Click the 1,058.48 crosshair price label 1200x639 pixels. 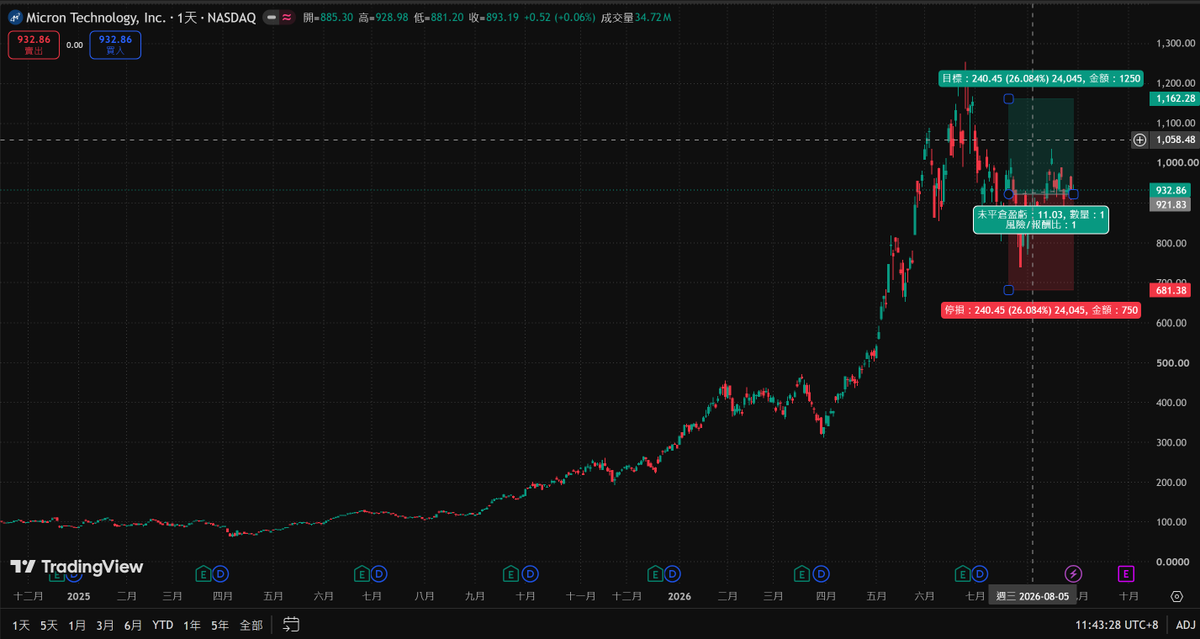coord(1174,140)
